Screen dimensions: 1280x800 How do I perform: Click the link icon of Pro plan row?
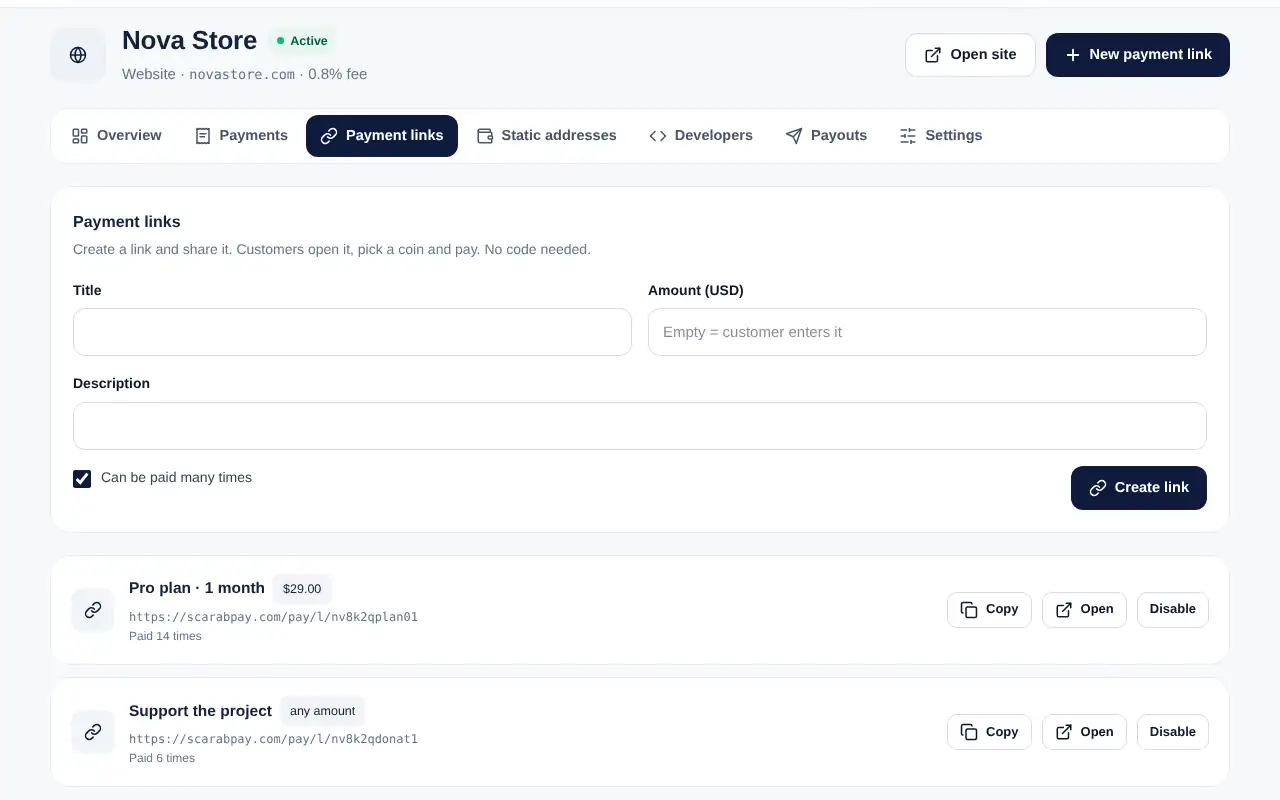point(93,610)
